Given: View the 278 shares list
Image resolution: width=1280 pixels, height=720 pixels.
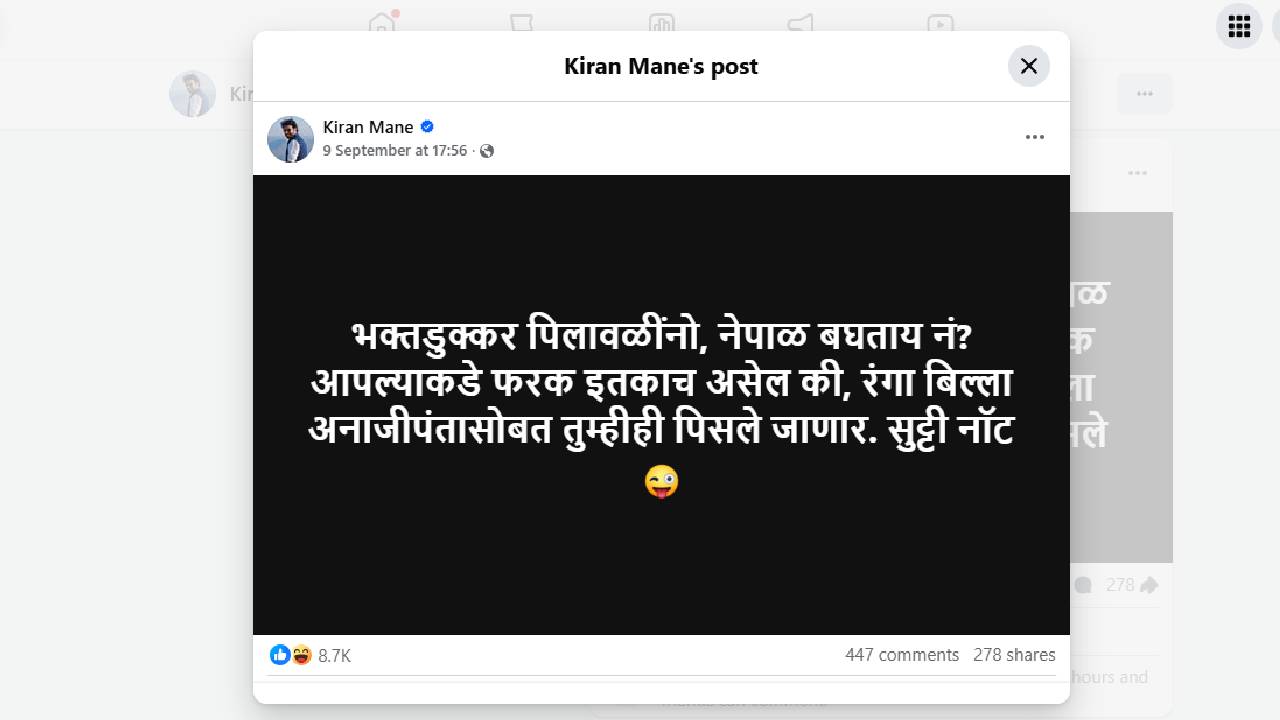Looking at the screenshot, I should click(x=1014, y=655).
